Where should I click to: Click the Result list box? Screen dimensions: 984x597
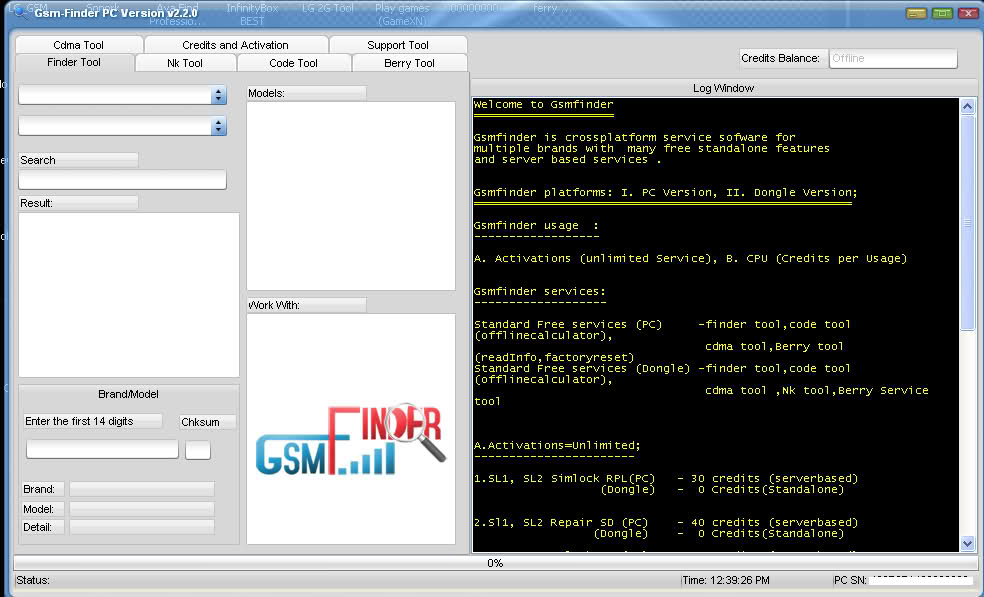[x=129, y=294]
